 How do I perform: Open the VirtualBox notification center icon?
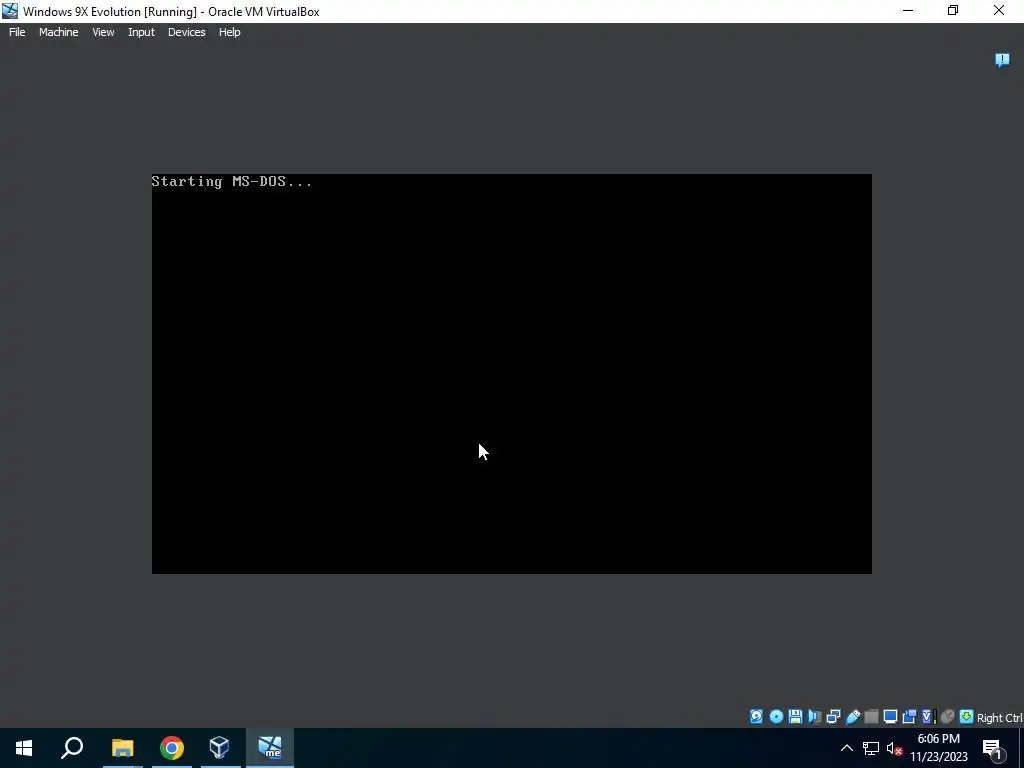pos(1002,60)
